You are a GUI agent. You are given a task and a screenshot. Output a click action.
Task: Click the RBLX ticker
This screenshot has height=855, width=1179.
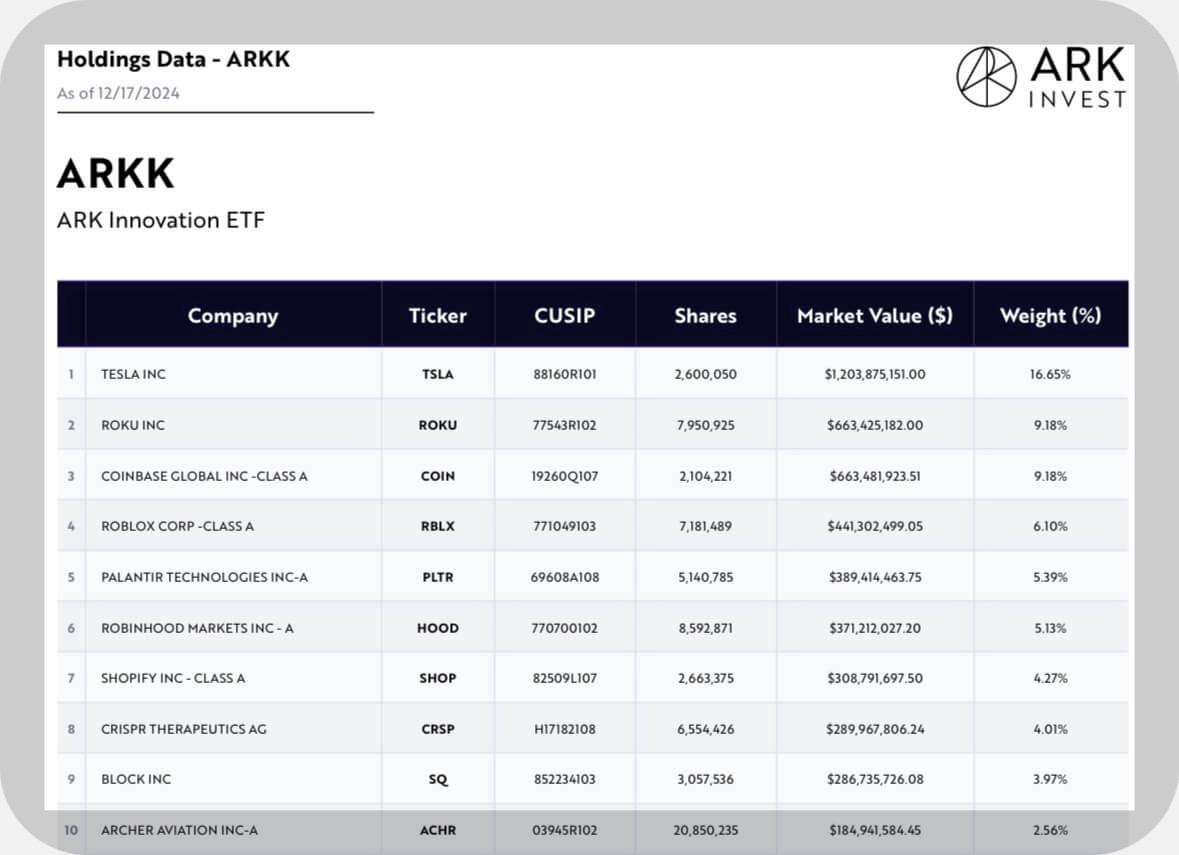438,526
